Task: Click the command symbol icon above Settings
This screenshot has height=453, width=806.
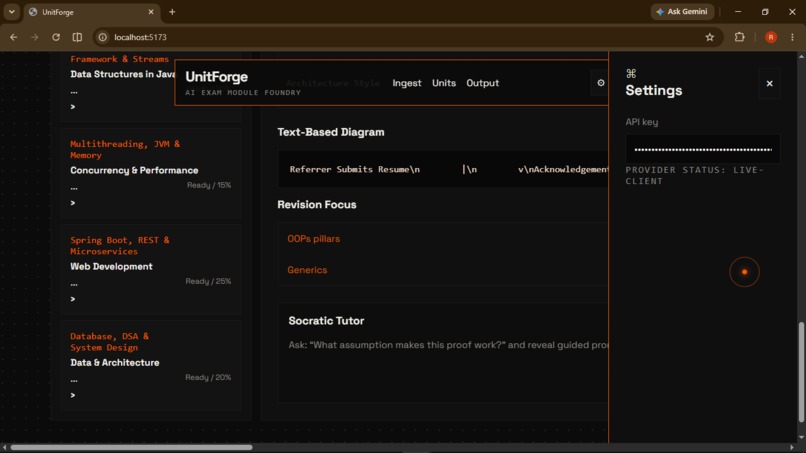Action: [x=631, y=74]
